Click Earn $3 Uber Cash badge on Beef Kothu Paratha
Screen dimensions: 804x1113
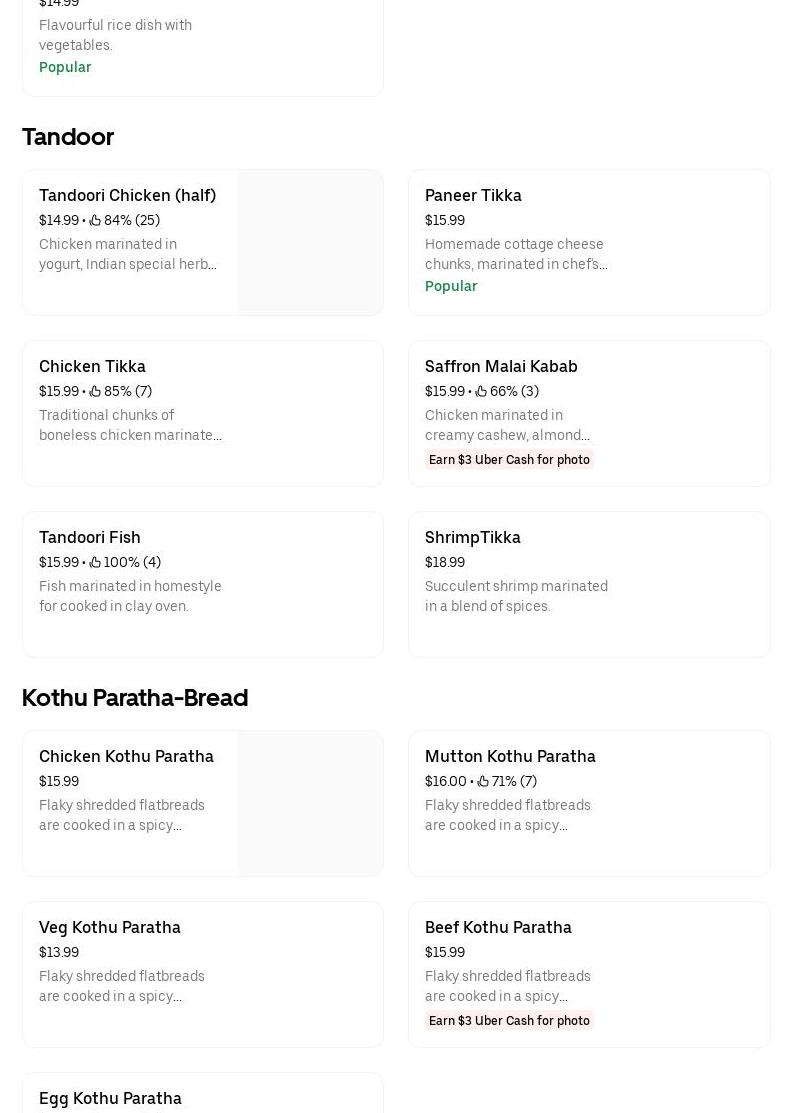coord(509,1021)
